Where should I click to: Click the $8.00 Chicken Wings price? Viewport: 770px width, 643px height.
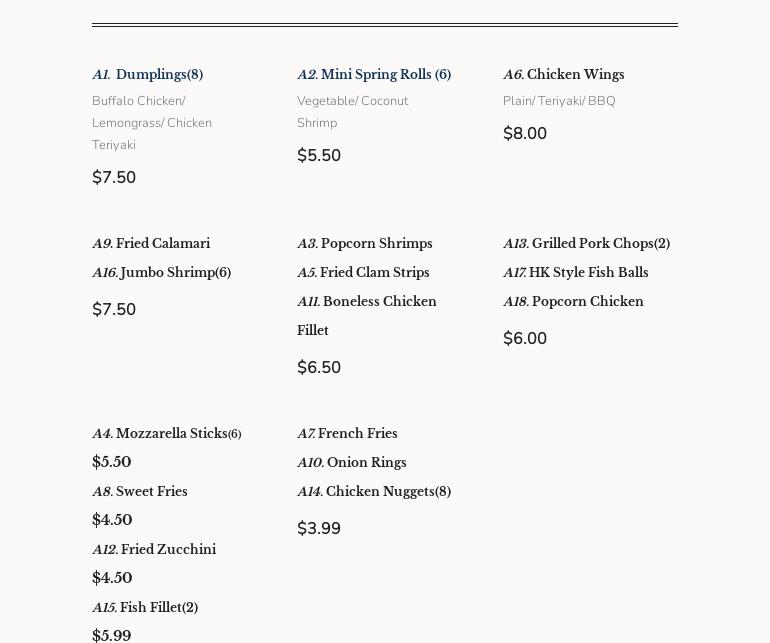pos(525,134)
